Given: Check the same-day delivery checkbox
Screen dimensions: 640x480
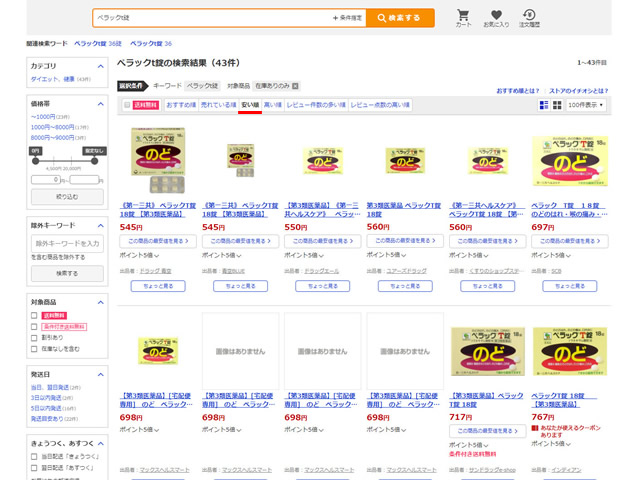Looking at the screenshot, I should pos(34,457).
